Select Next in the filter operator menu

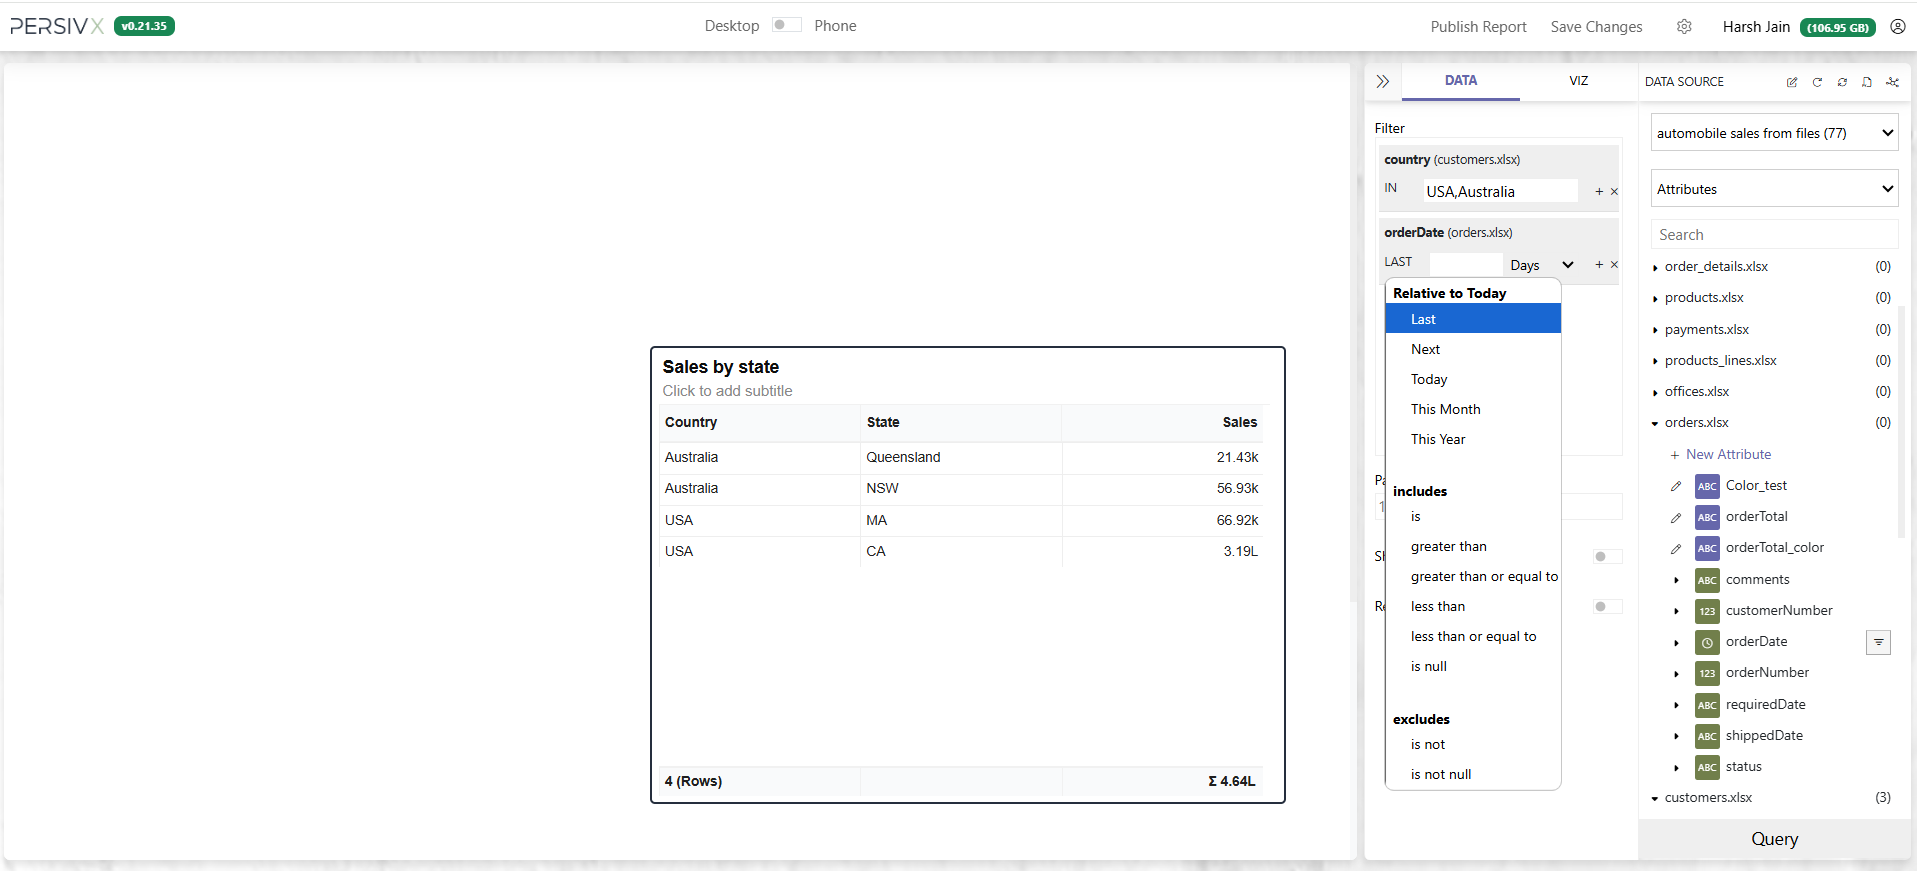(x=1472, y=349)
